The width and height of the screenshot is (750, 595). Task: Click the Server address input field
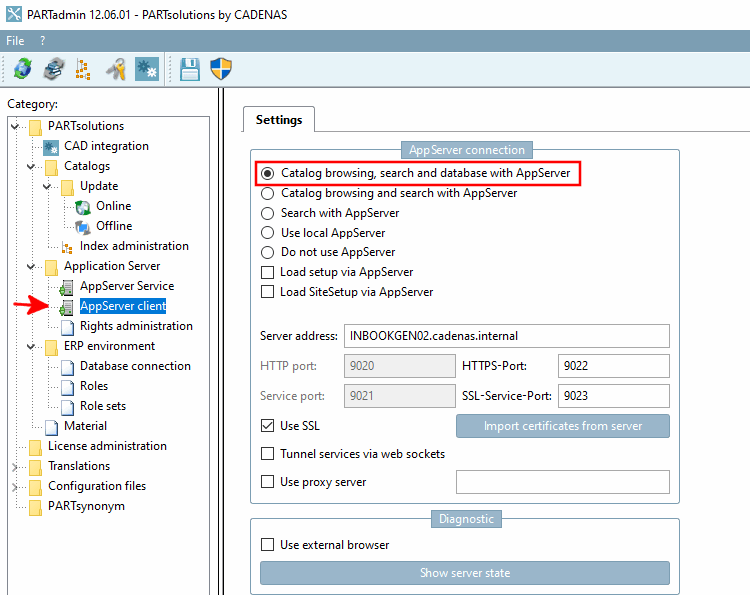click(507, 336)
